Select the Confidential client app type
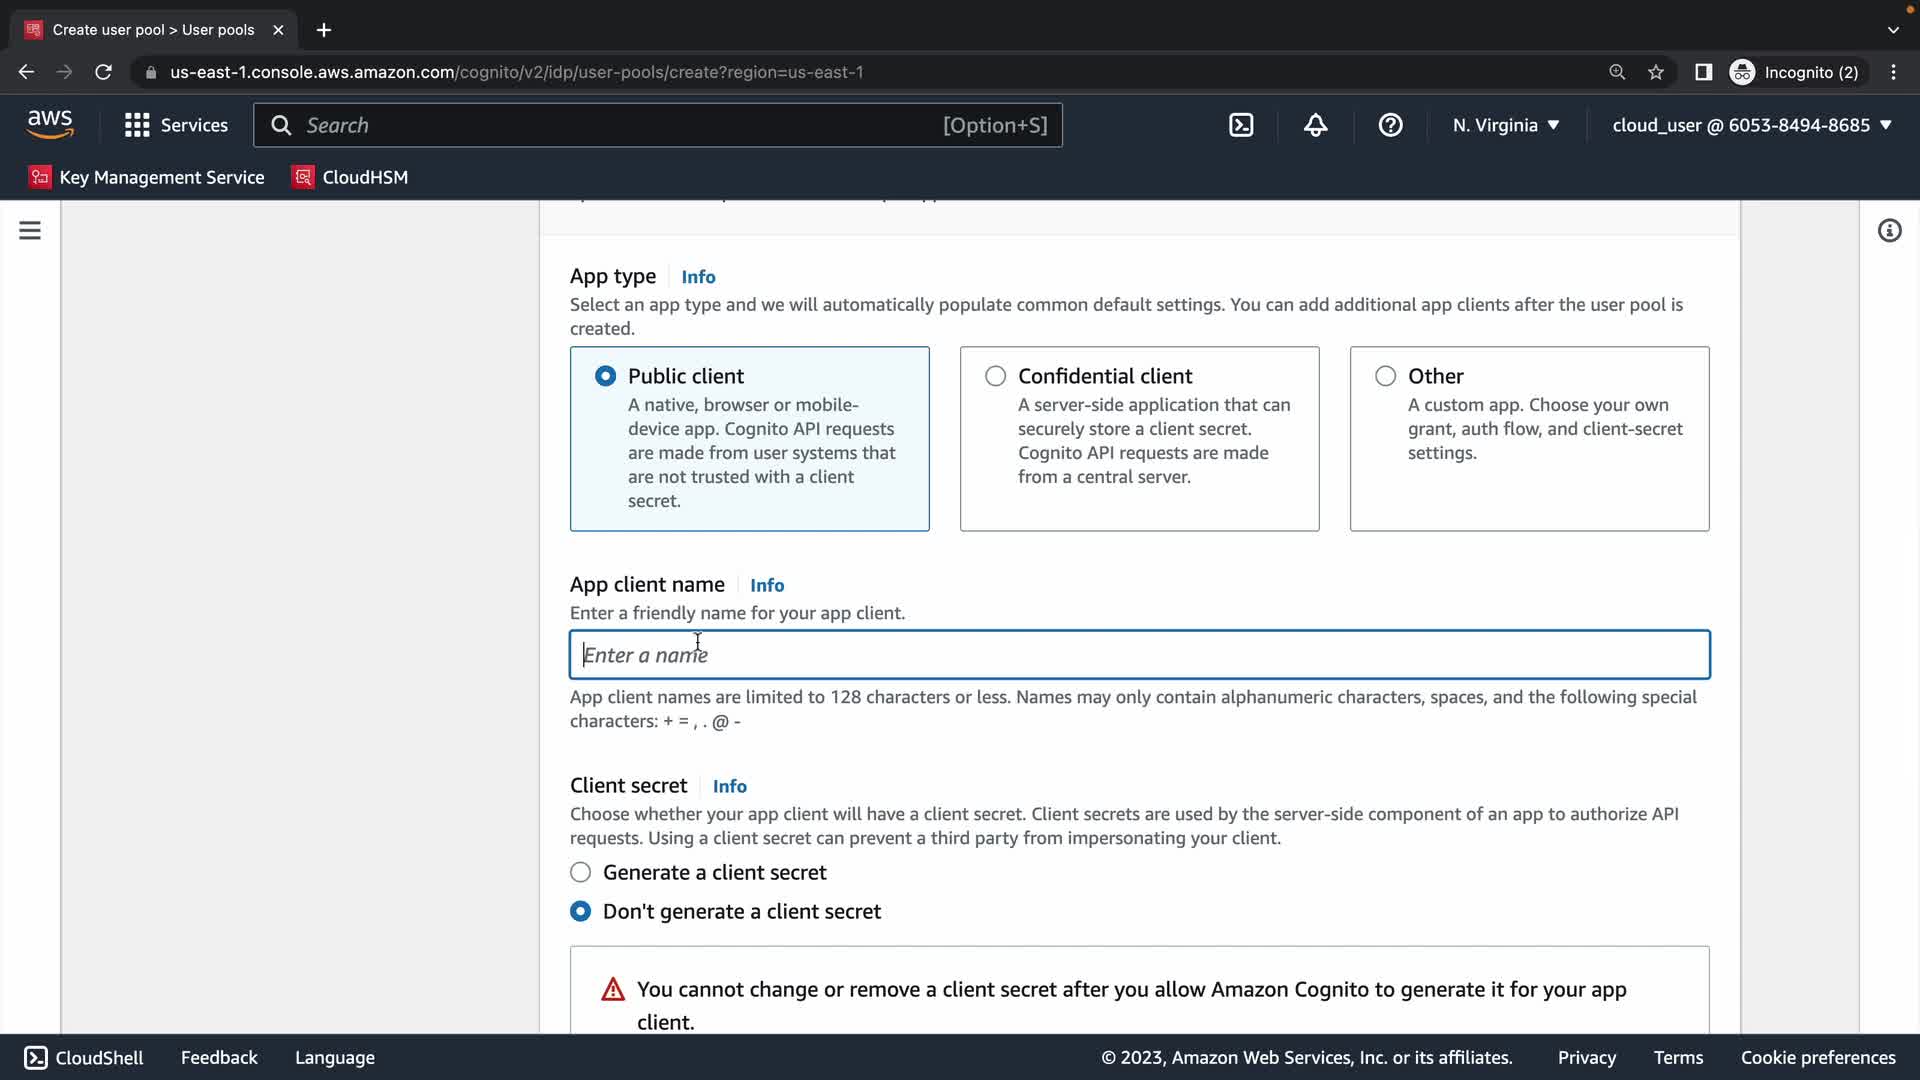Viewport: 1920px width, 1080px height. tap(995, 376)
